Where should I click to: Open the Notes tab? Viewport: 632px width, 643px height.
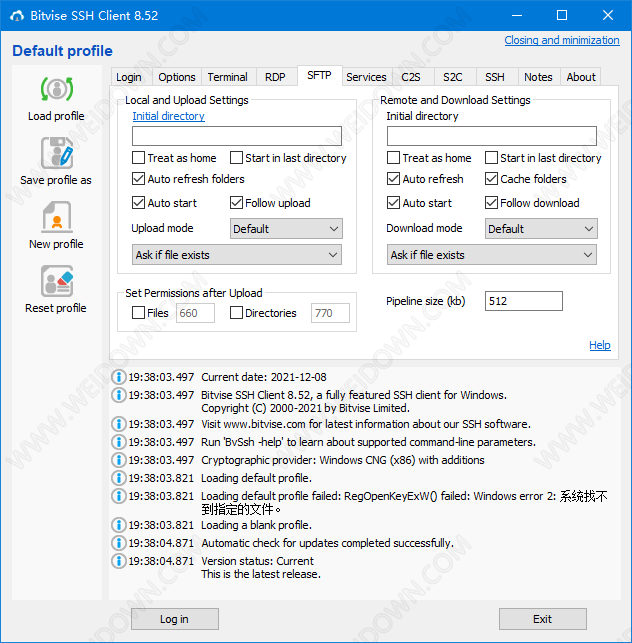point(538,77)
